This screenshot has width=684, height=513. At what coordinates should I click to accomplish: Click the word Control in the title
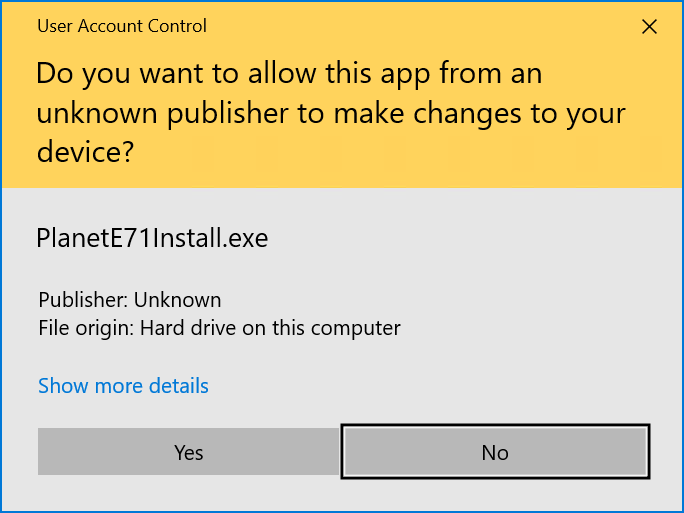point(177,26)
